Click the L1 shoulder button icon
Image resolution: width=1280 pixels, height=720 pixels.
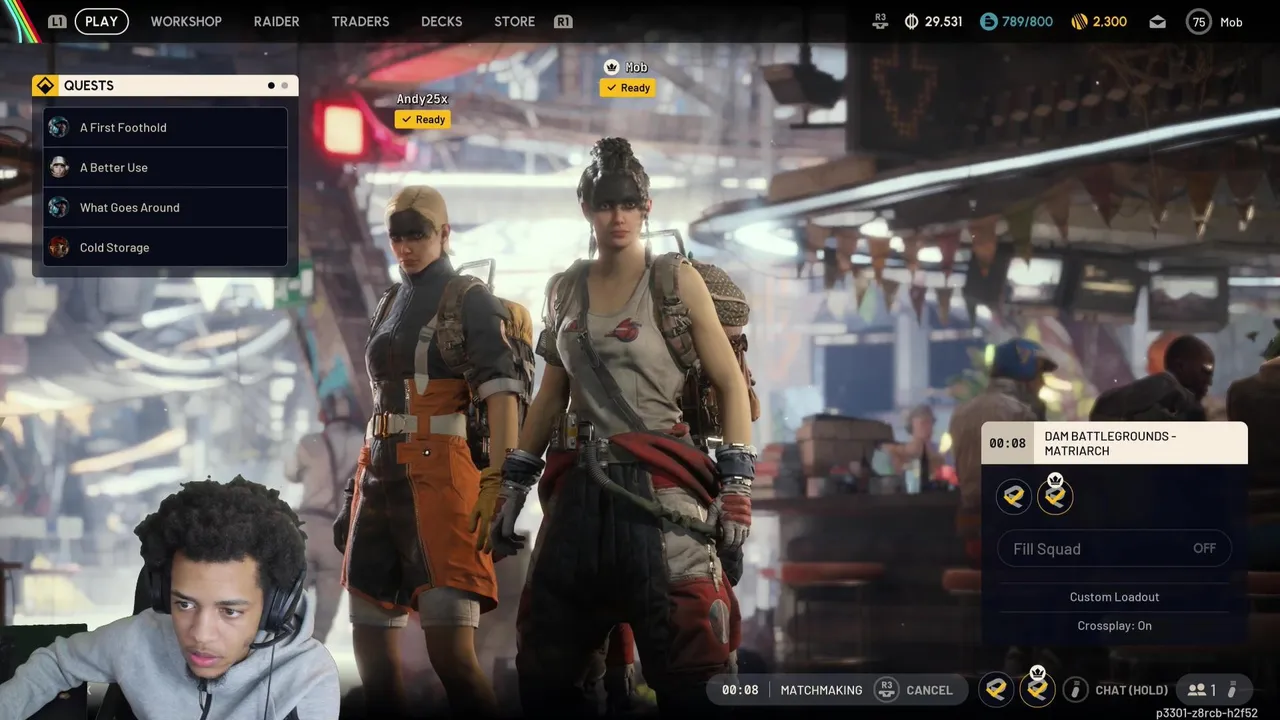pos(57,21)
